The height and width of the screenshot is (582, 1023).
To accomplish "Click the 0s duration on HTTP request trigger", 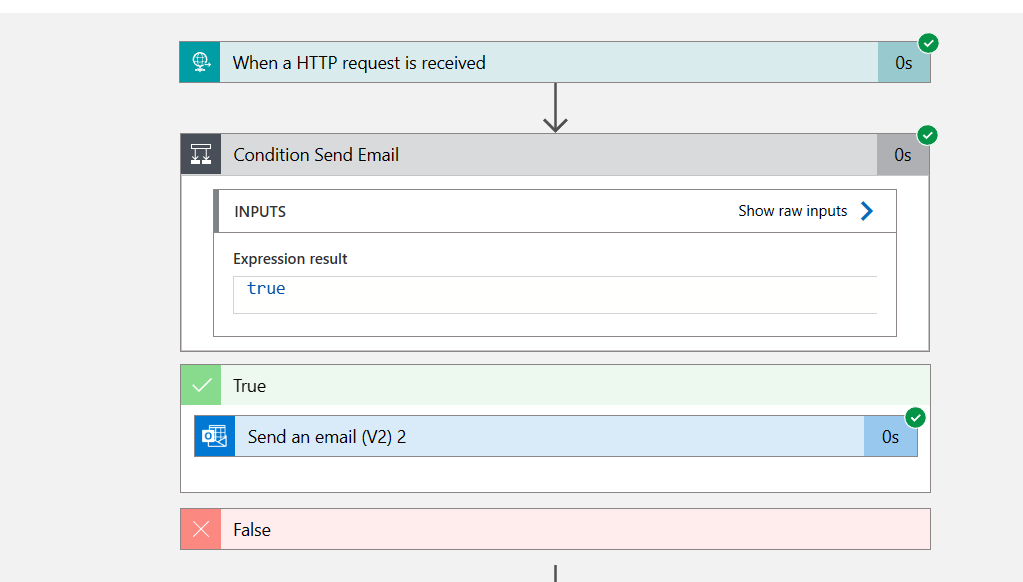I will (x=904, y=63).
